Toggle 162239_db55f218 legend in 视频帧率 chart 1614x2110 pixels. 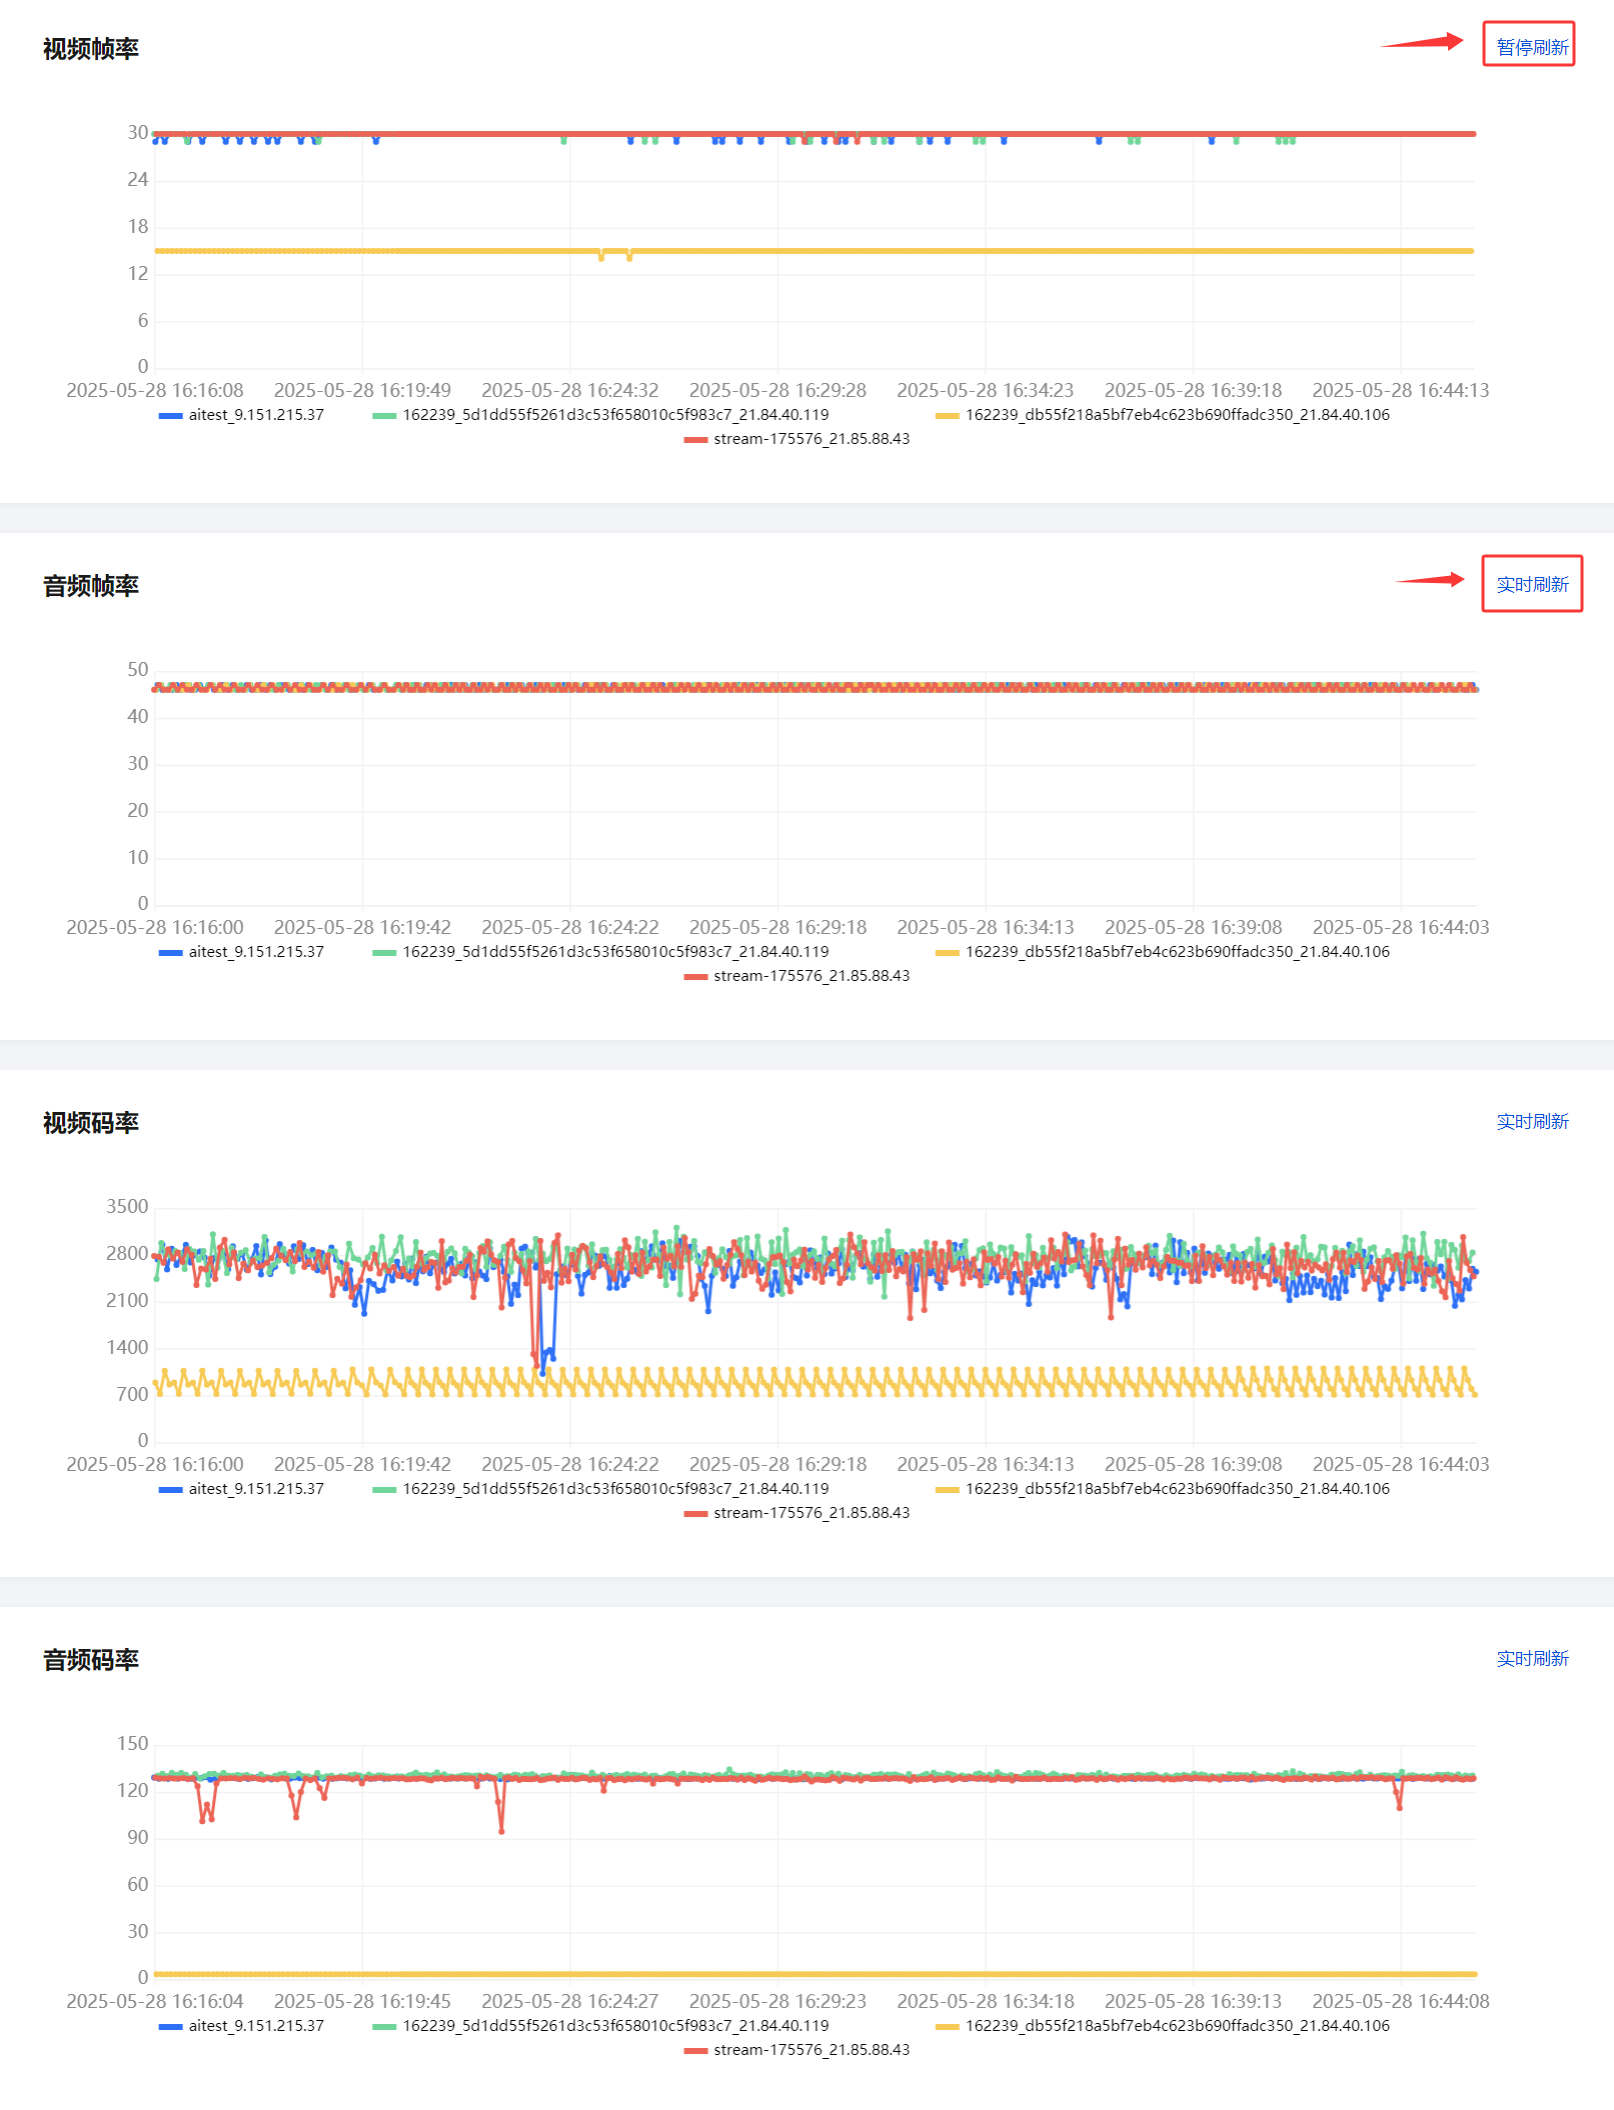(1162, 415)
